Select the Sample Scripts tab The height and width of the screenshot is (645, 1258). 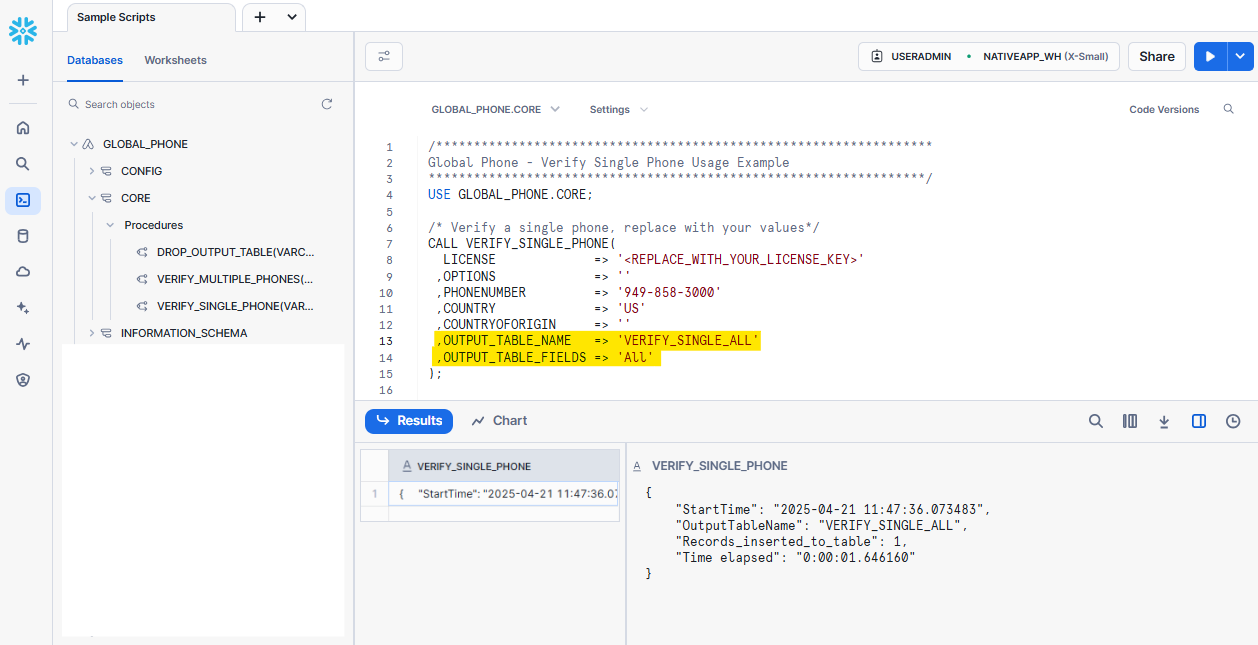(x=151, y=17)
